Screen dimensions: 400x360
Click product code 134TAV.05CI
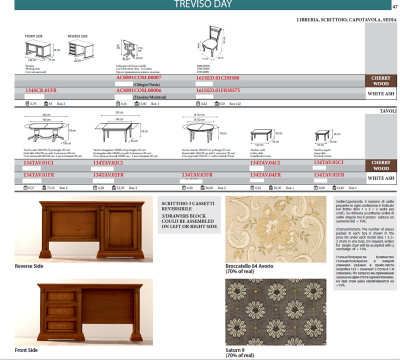[329, 162]
